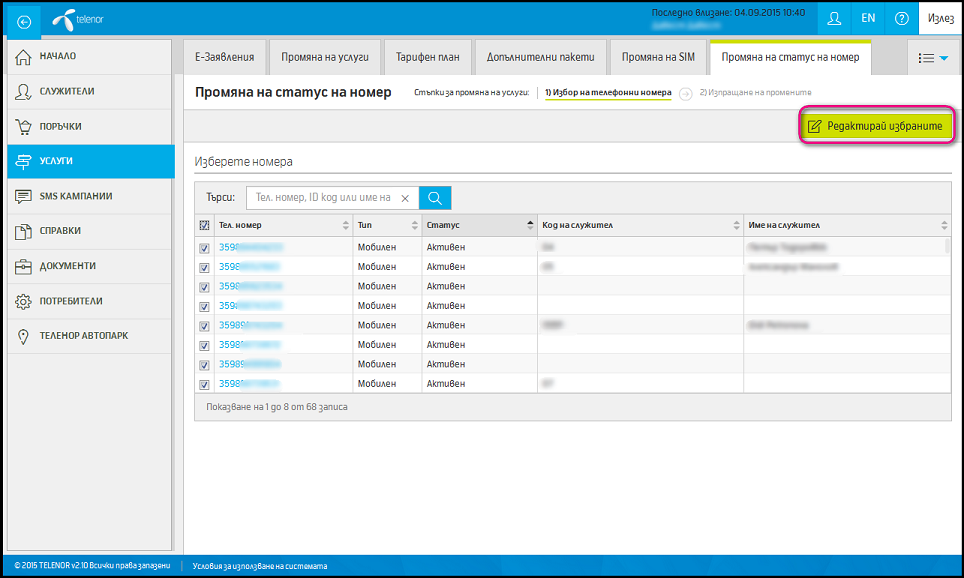Uncheck the first row checkbox

click(204, 248)
